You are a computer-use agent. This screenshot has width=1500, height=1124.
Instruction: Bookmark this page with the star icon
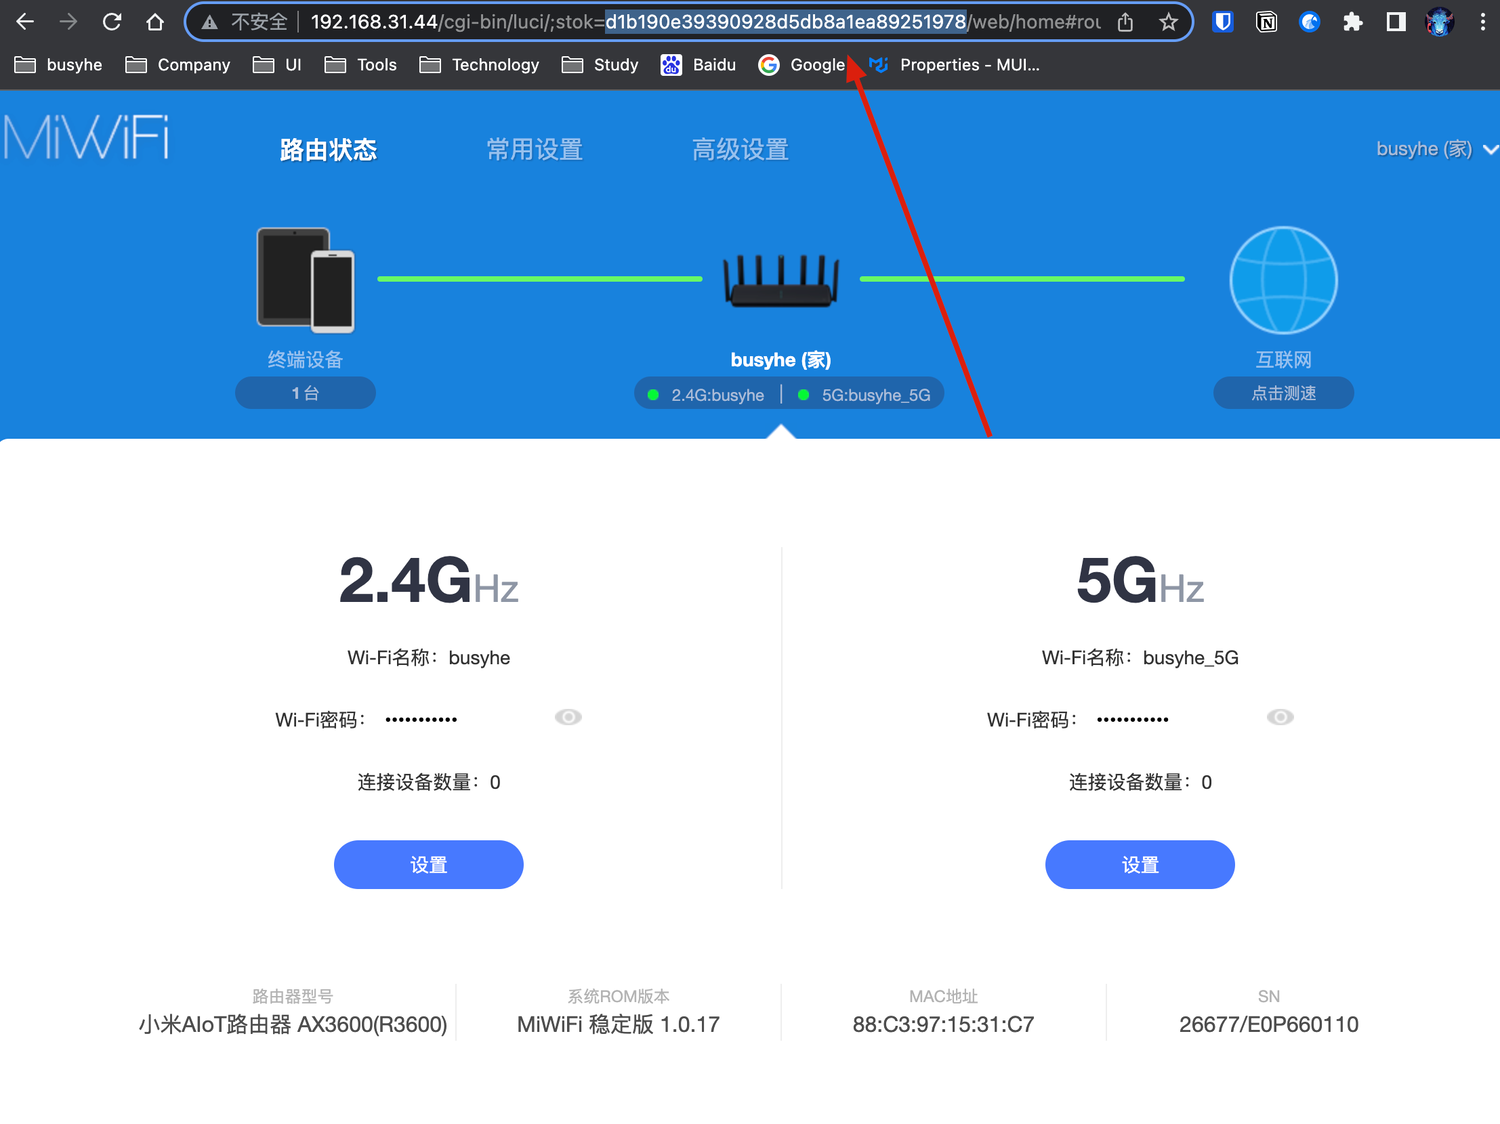click(x=1168, y=22)
